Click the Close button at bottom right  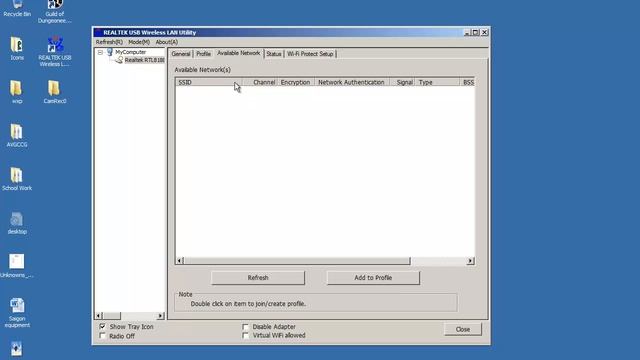tap(463, 329)
